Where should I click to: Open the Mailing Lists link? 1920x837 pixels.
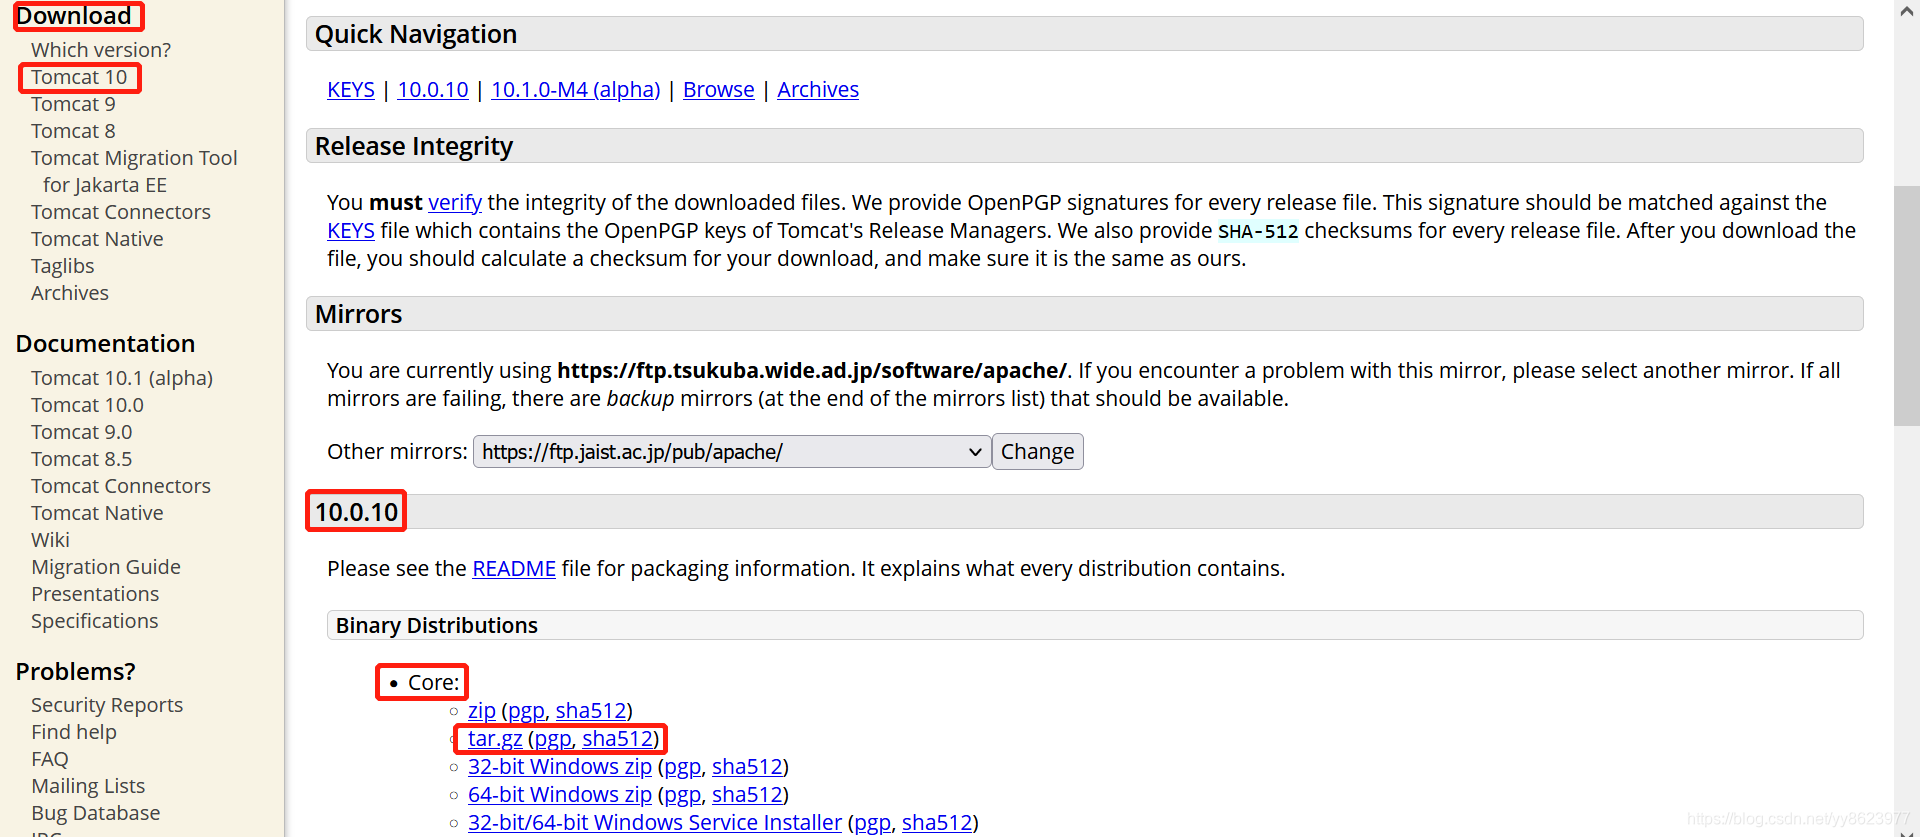pyautogui.click(x=88, y=786)
